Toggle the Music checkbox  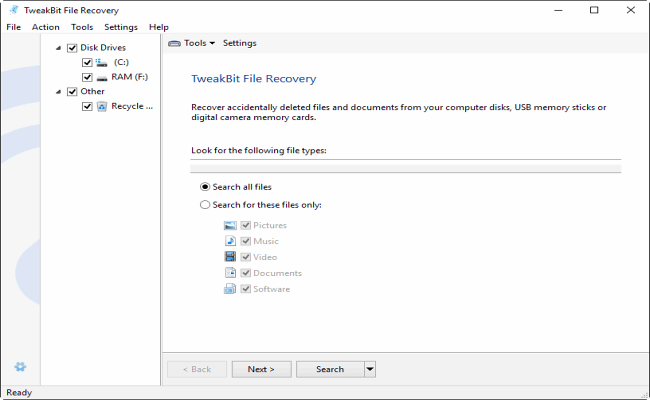pyautogui.click(x=246, y=241)
